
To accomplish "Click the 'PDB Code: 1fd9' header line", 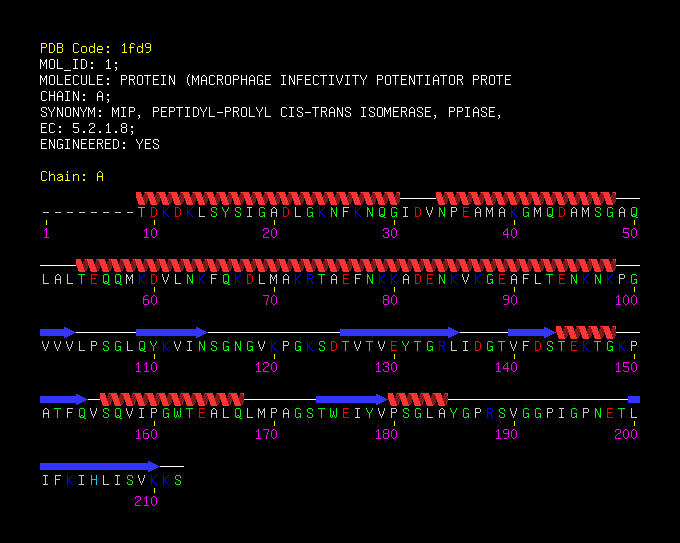I will tap(96, 48).
